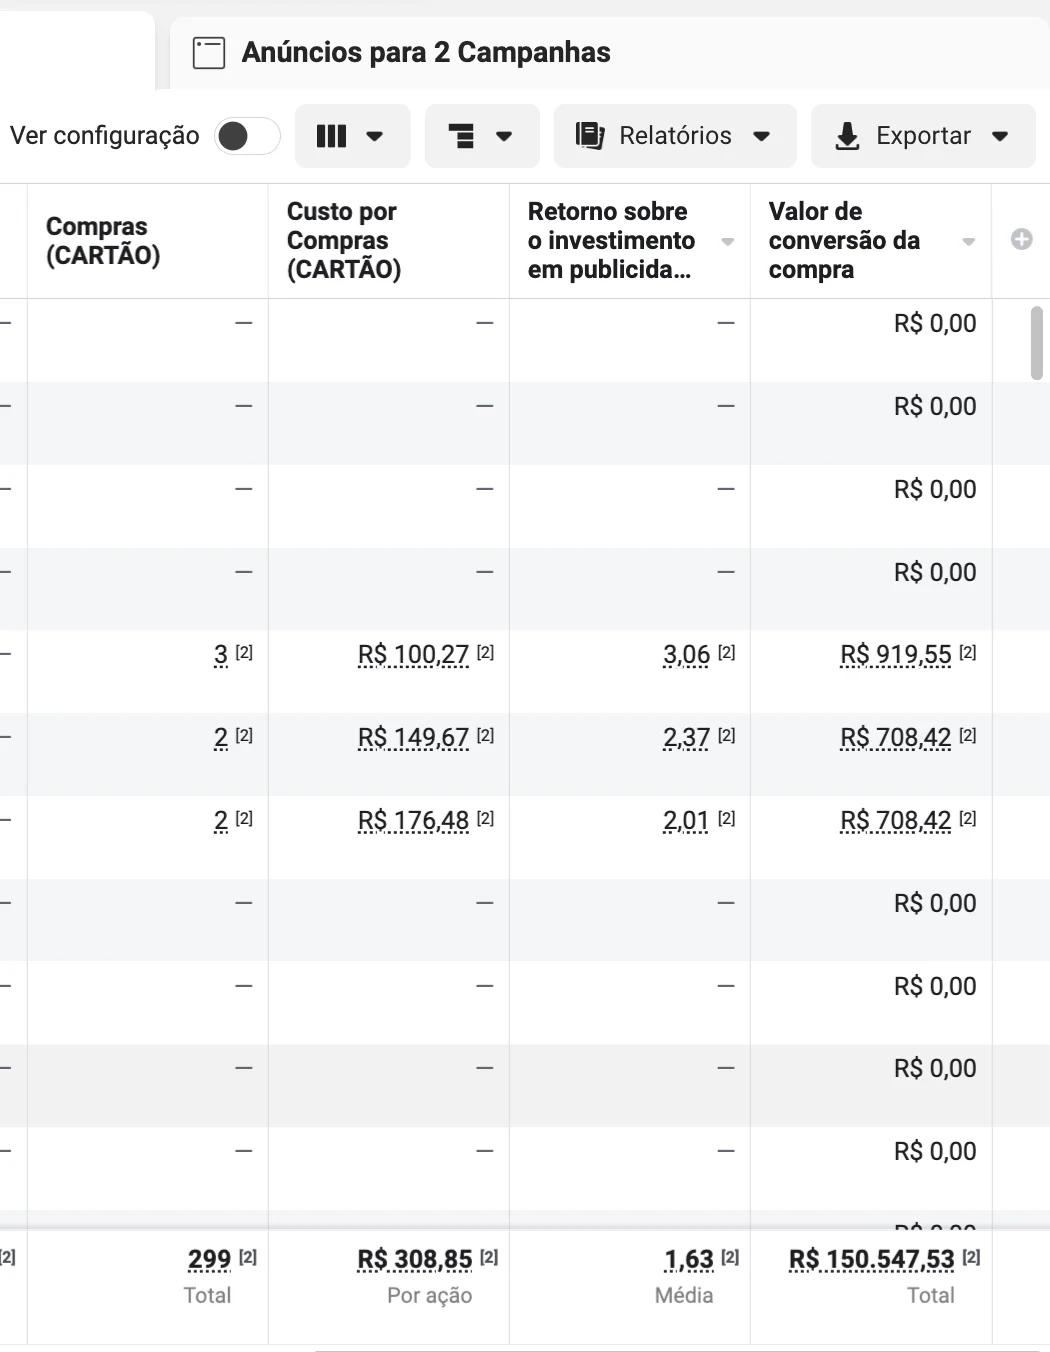
Task: Sort by Compras (CARTÃO) column header
Action: click(103, 241)
